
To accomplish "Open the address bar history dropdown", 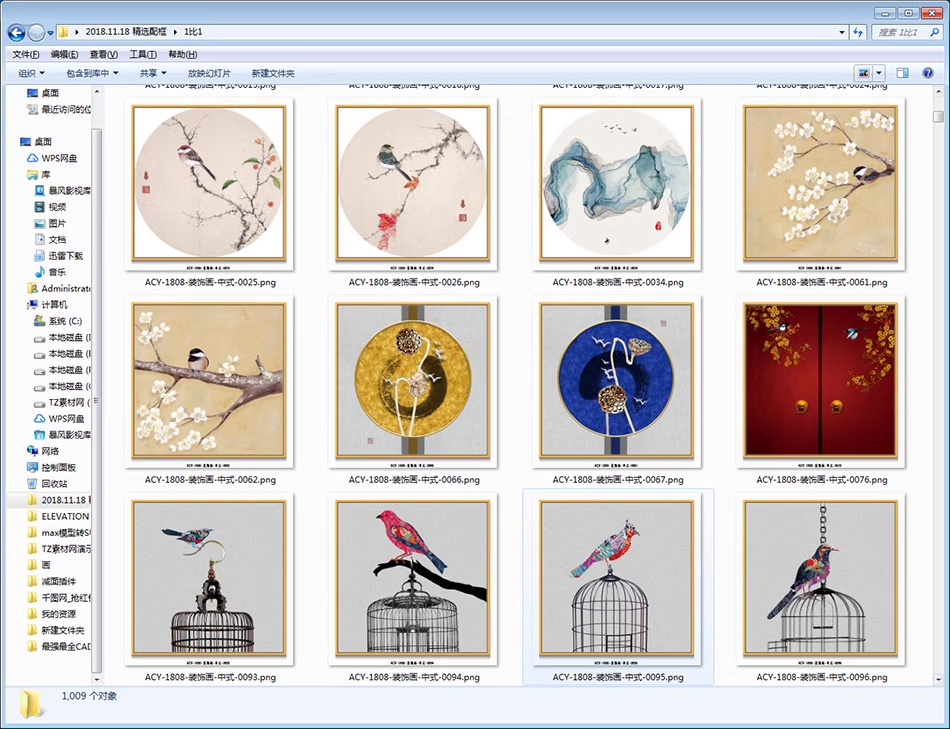I will (841, 32).
